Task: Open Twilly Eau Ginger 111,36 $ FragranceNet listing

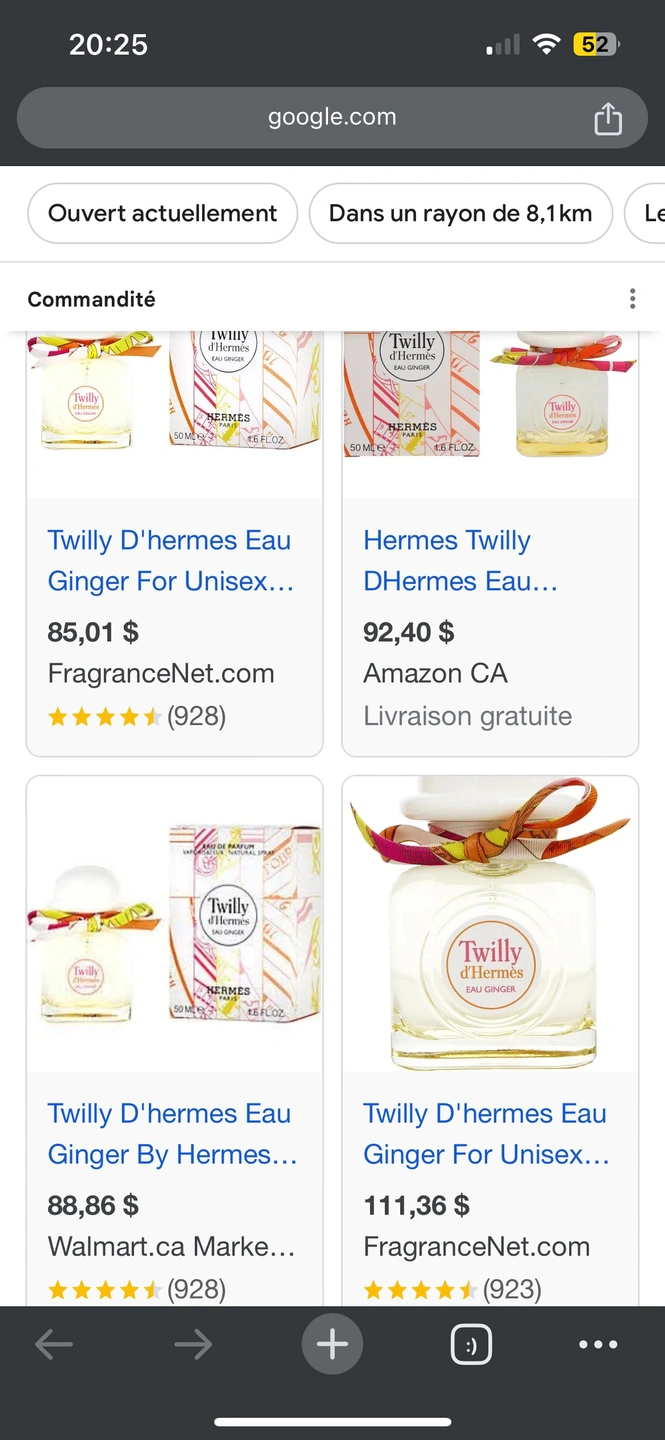Action: pyautogui.click(x=487, y=1134)
